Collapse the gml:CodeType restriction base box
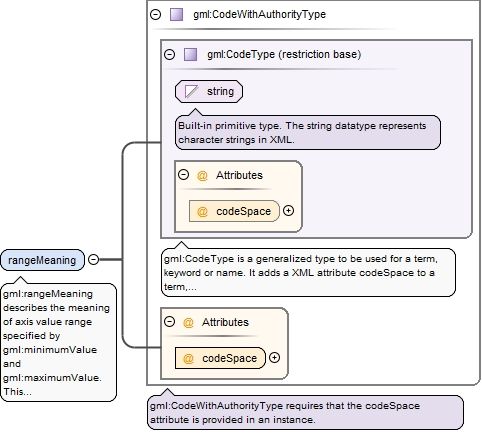Screen dimensions: 482x433 [x=170, y=54]
